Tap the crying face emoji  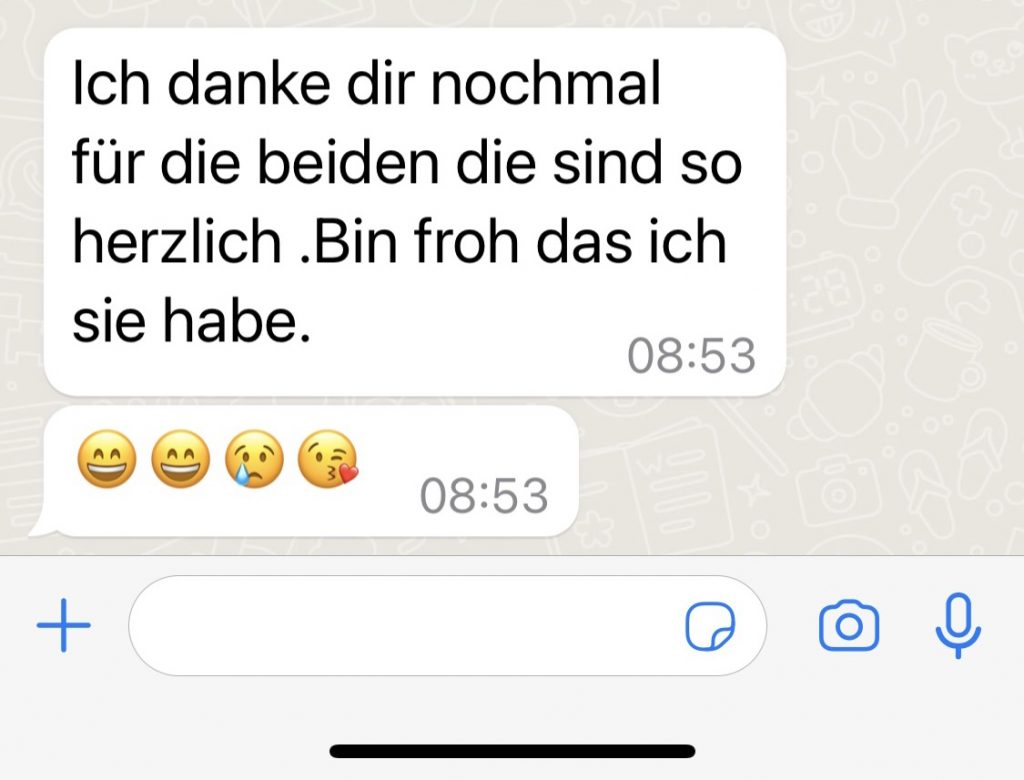coord(254,459)
